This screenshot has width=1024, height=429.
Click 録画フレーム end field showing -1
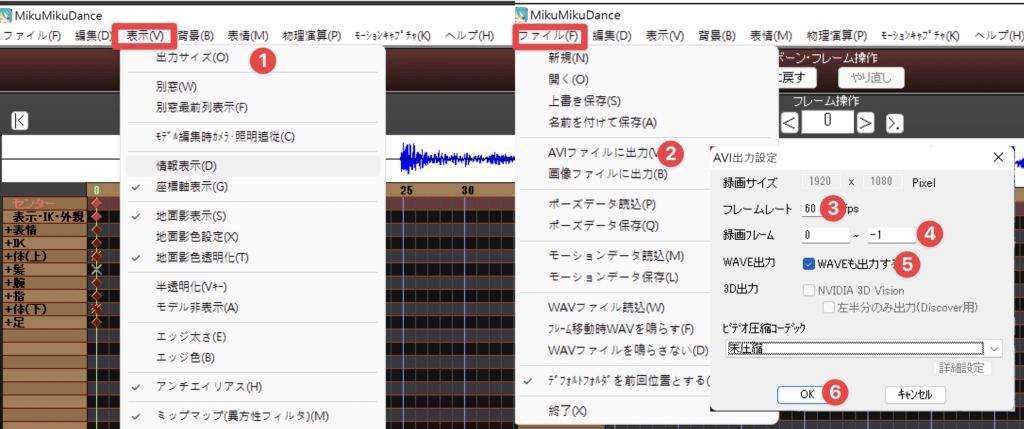[891, 234]
